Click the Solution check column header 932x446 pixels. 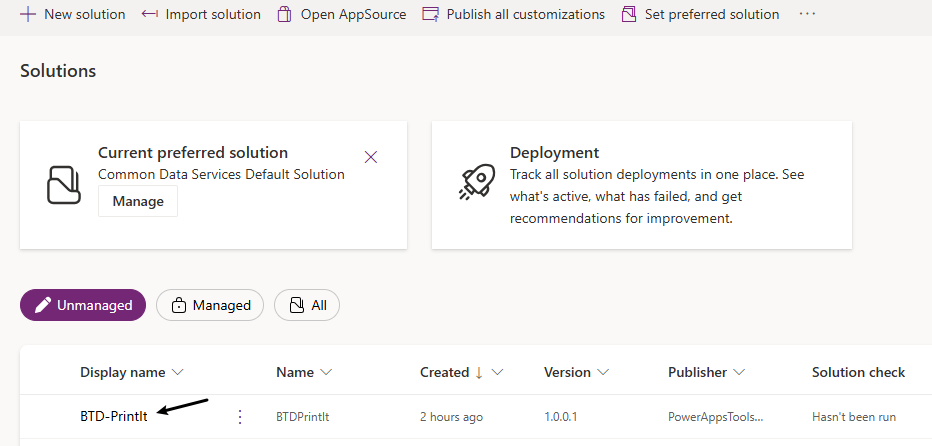(858, 372)
